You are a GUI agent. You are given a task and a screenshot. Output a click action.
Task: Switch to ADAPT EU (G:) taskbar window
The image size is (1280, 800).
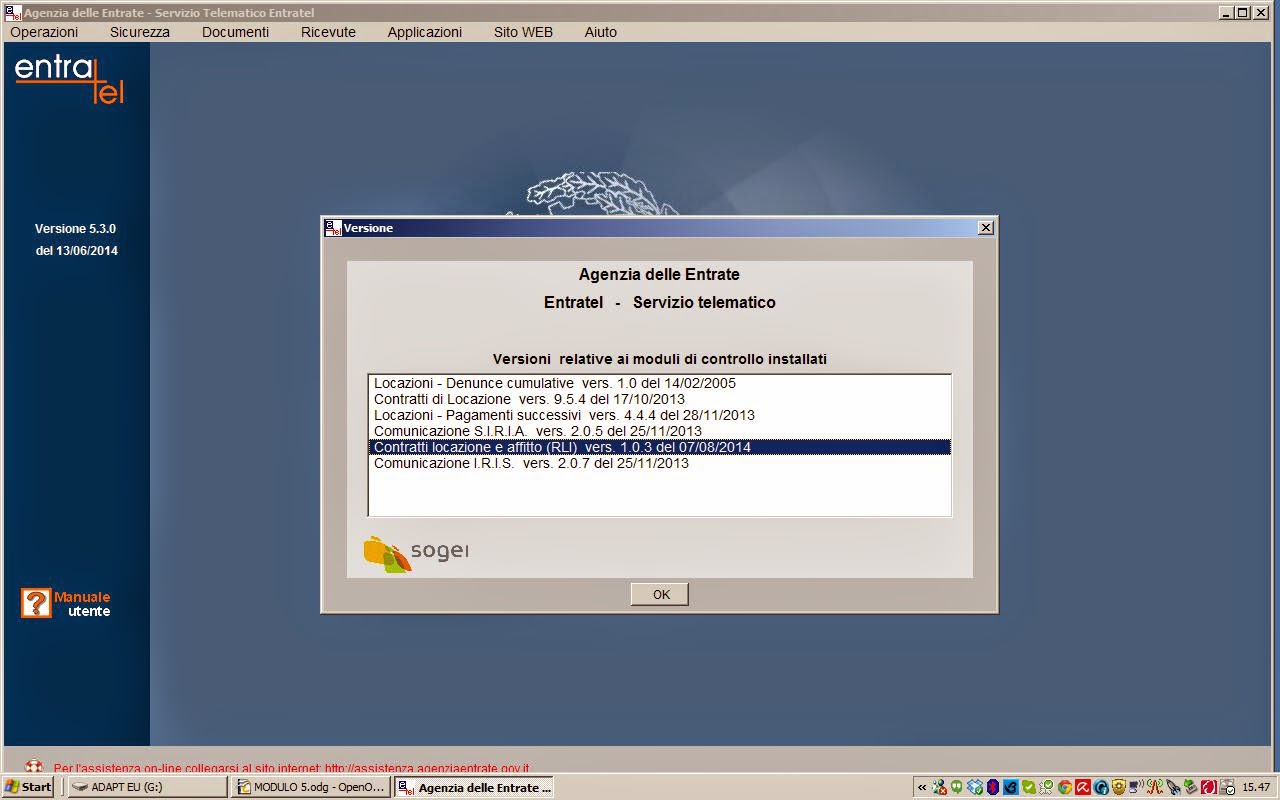(x=147, y=787)
